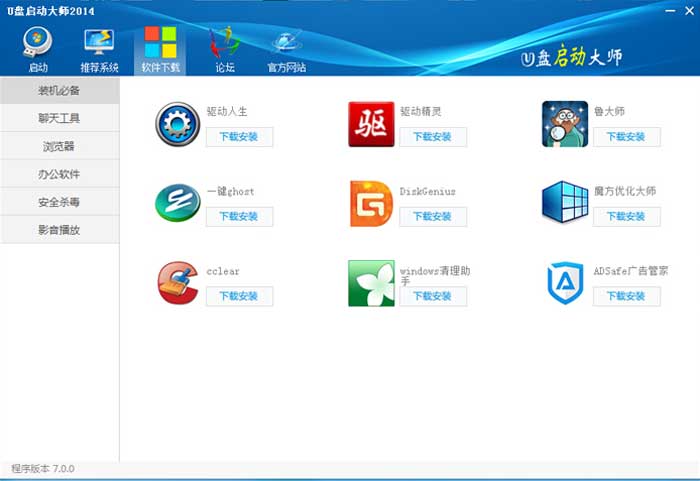Switch to the 办公软件 category

[x=59, y=174]
